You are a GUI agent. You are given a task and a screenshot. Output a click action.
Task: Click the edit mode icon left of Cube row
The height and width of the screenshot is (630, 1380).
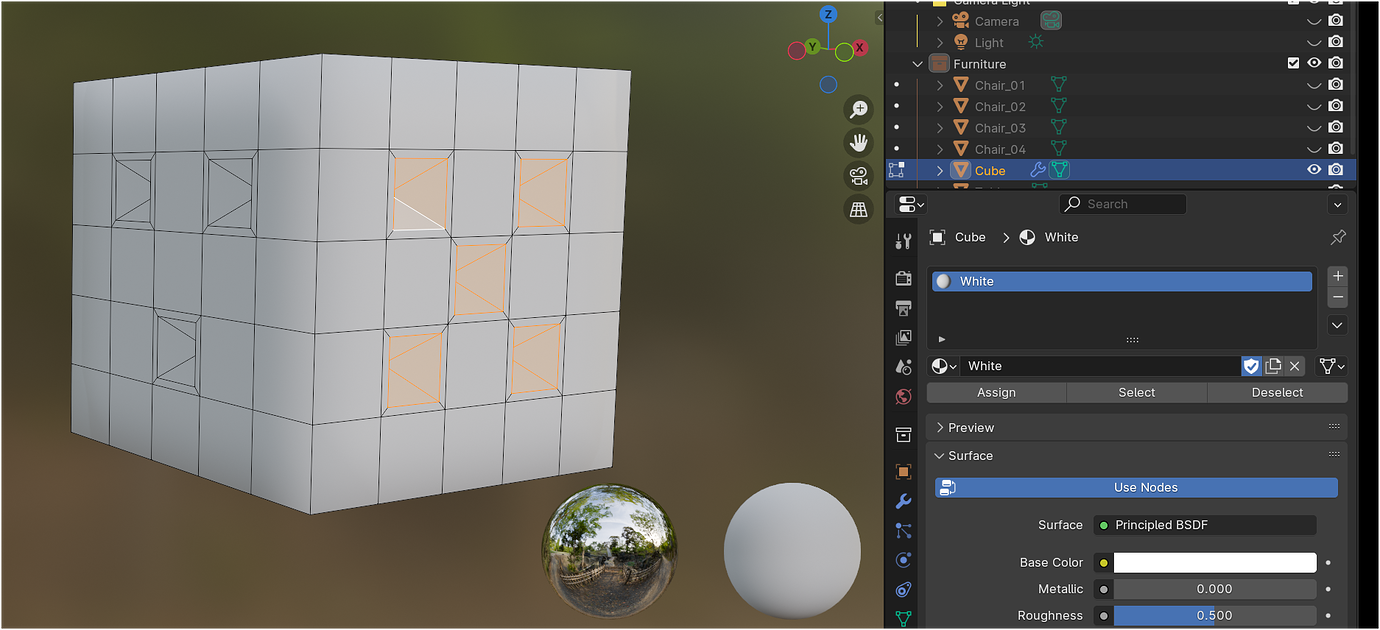pos(896,170)
